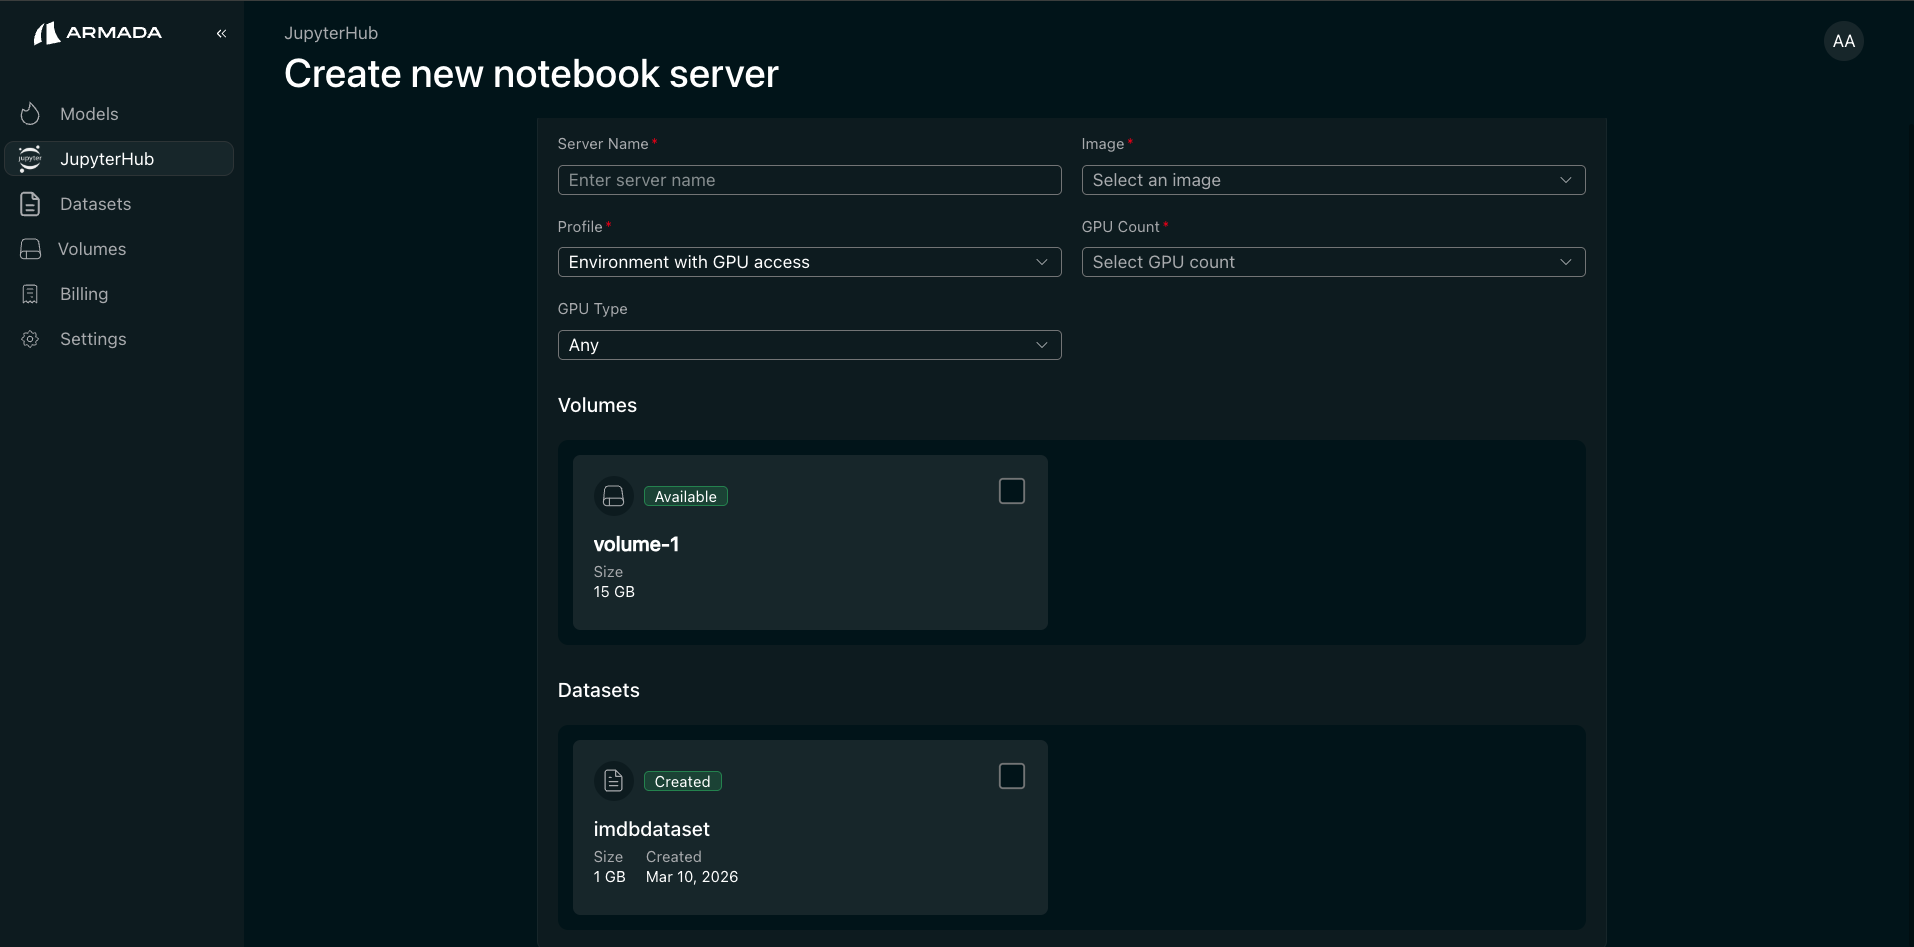This screenshot has height=947, width=1914.
Task: Open Billing via the receipt icon
Action: coord(30,293)
